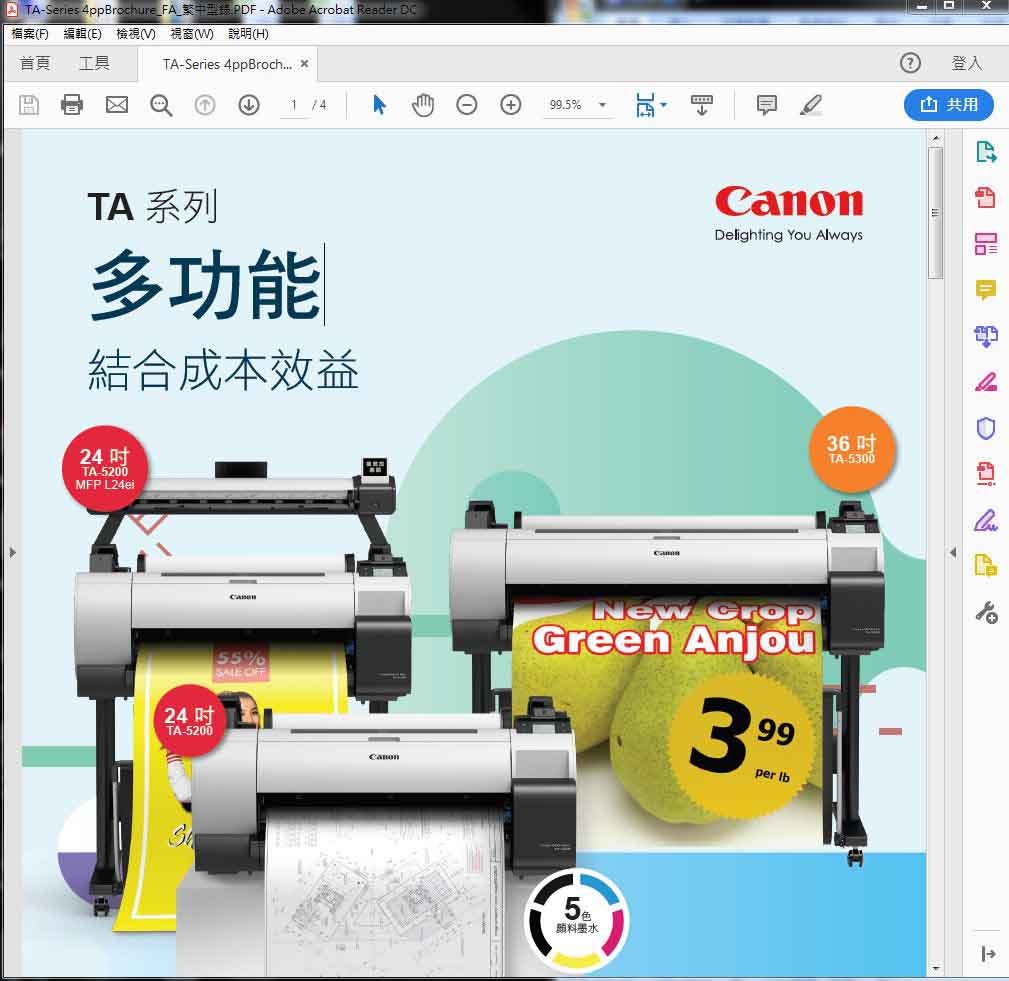Open the Create PDF tool in sidebar
The width and height of the screenshot is (1009, 981).
click(x=985, y=198)
